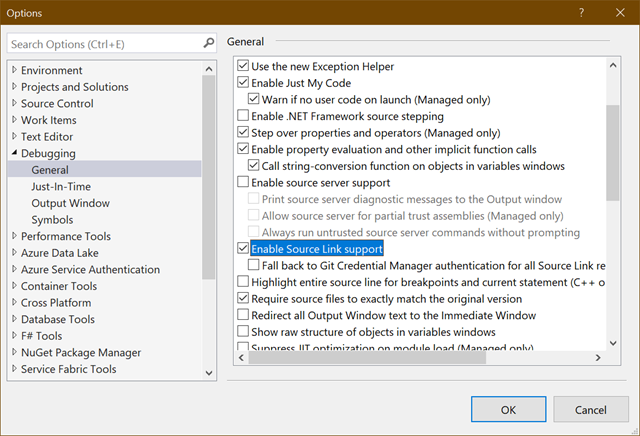
Task: Toggle Enable Just My Code checkbox
Action: point(243,82)
